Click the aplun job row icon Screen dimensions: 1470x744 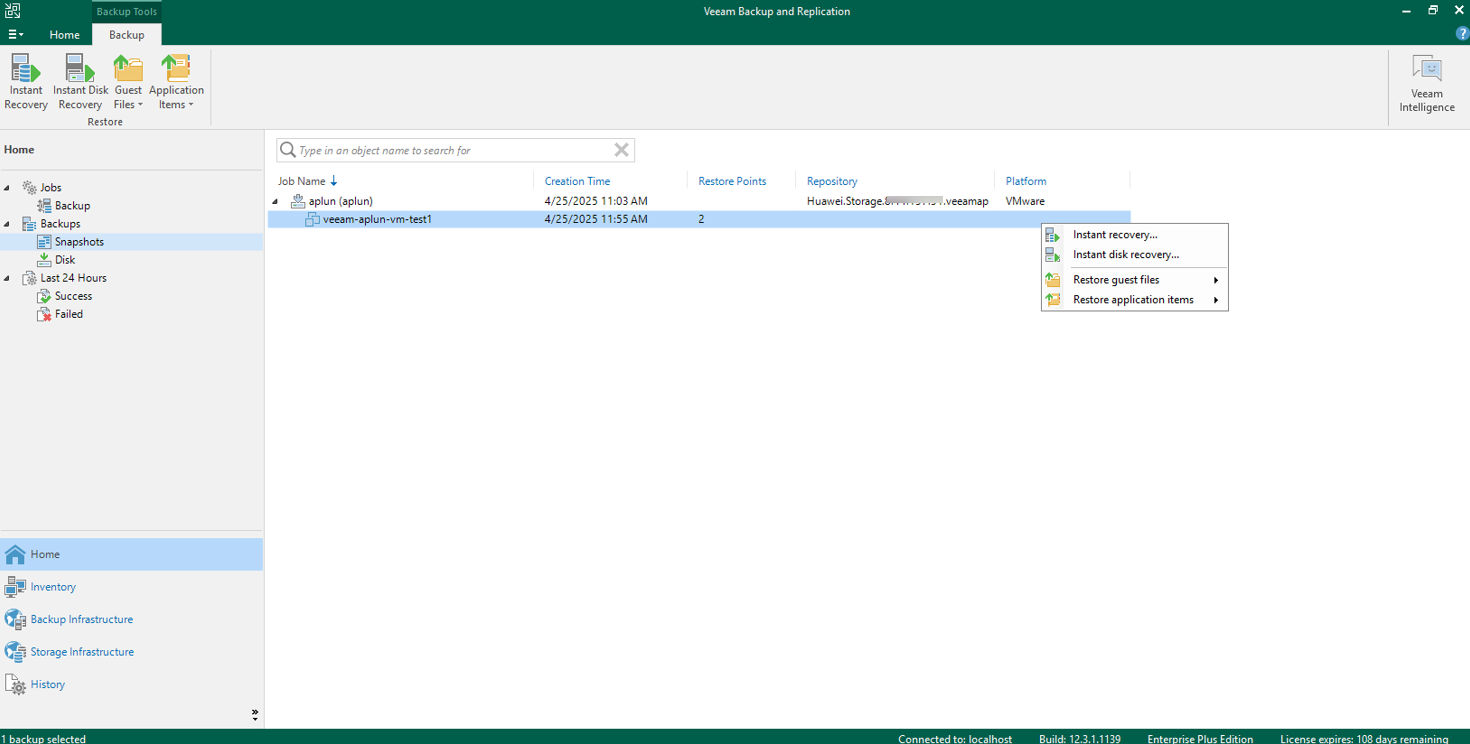coord(298,201)
